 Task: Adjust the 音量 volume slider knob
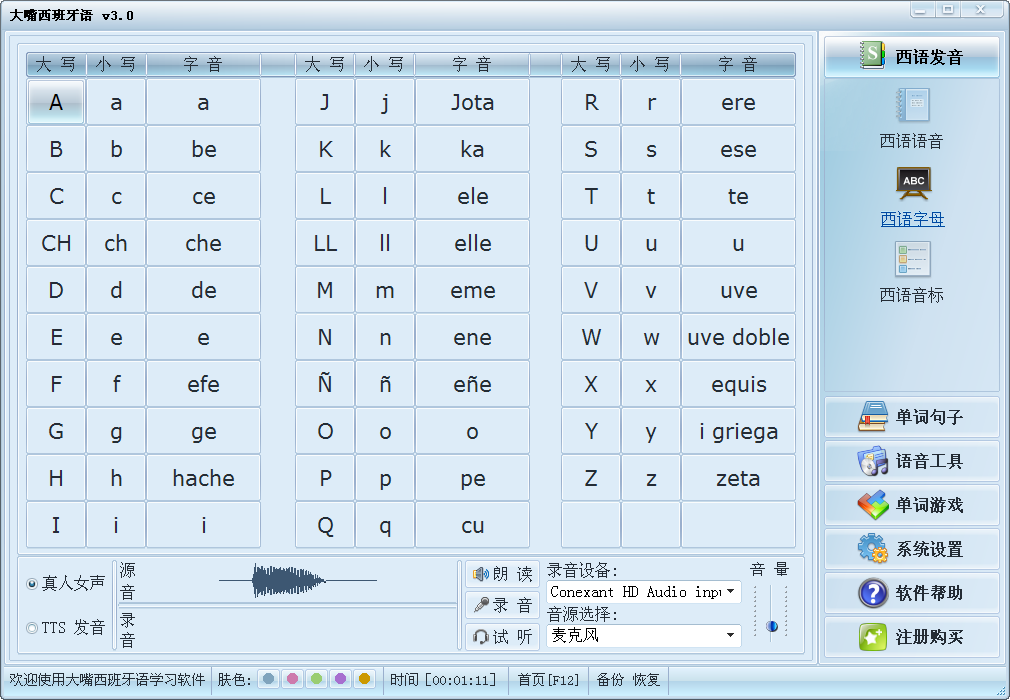772,626
